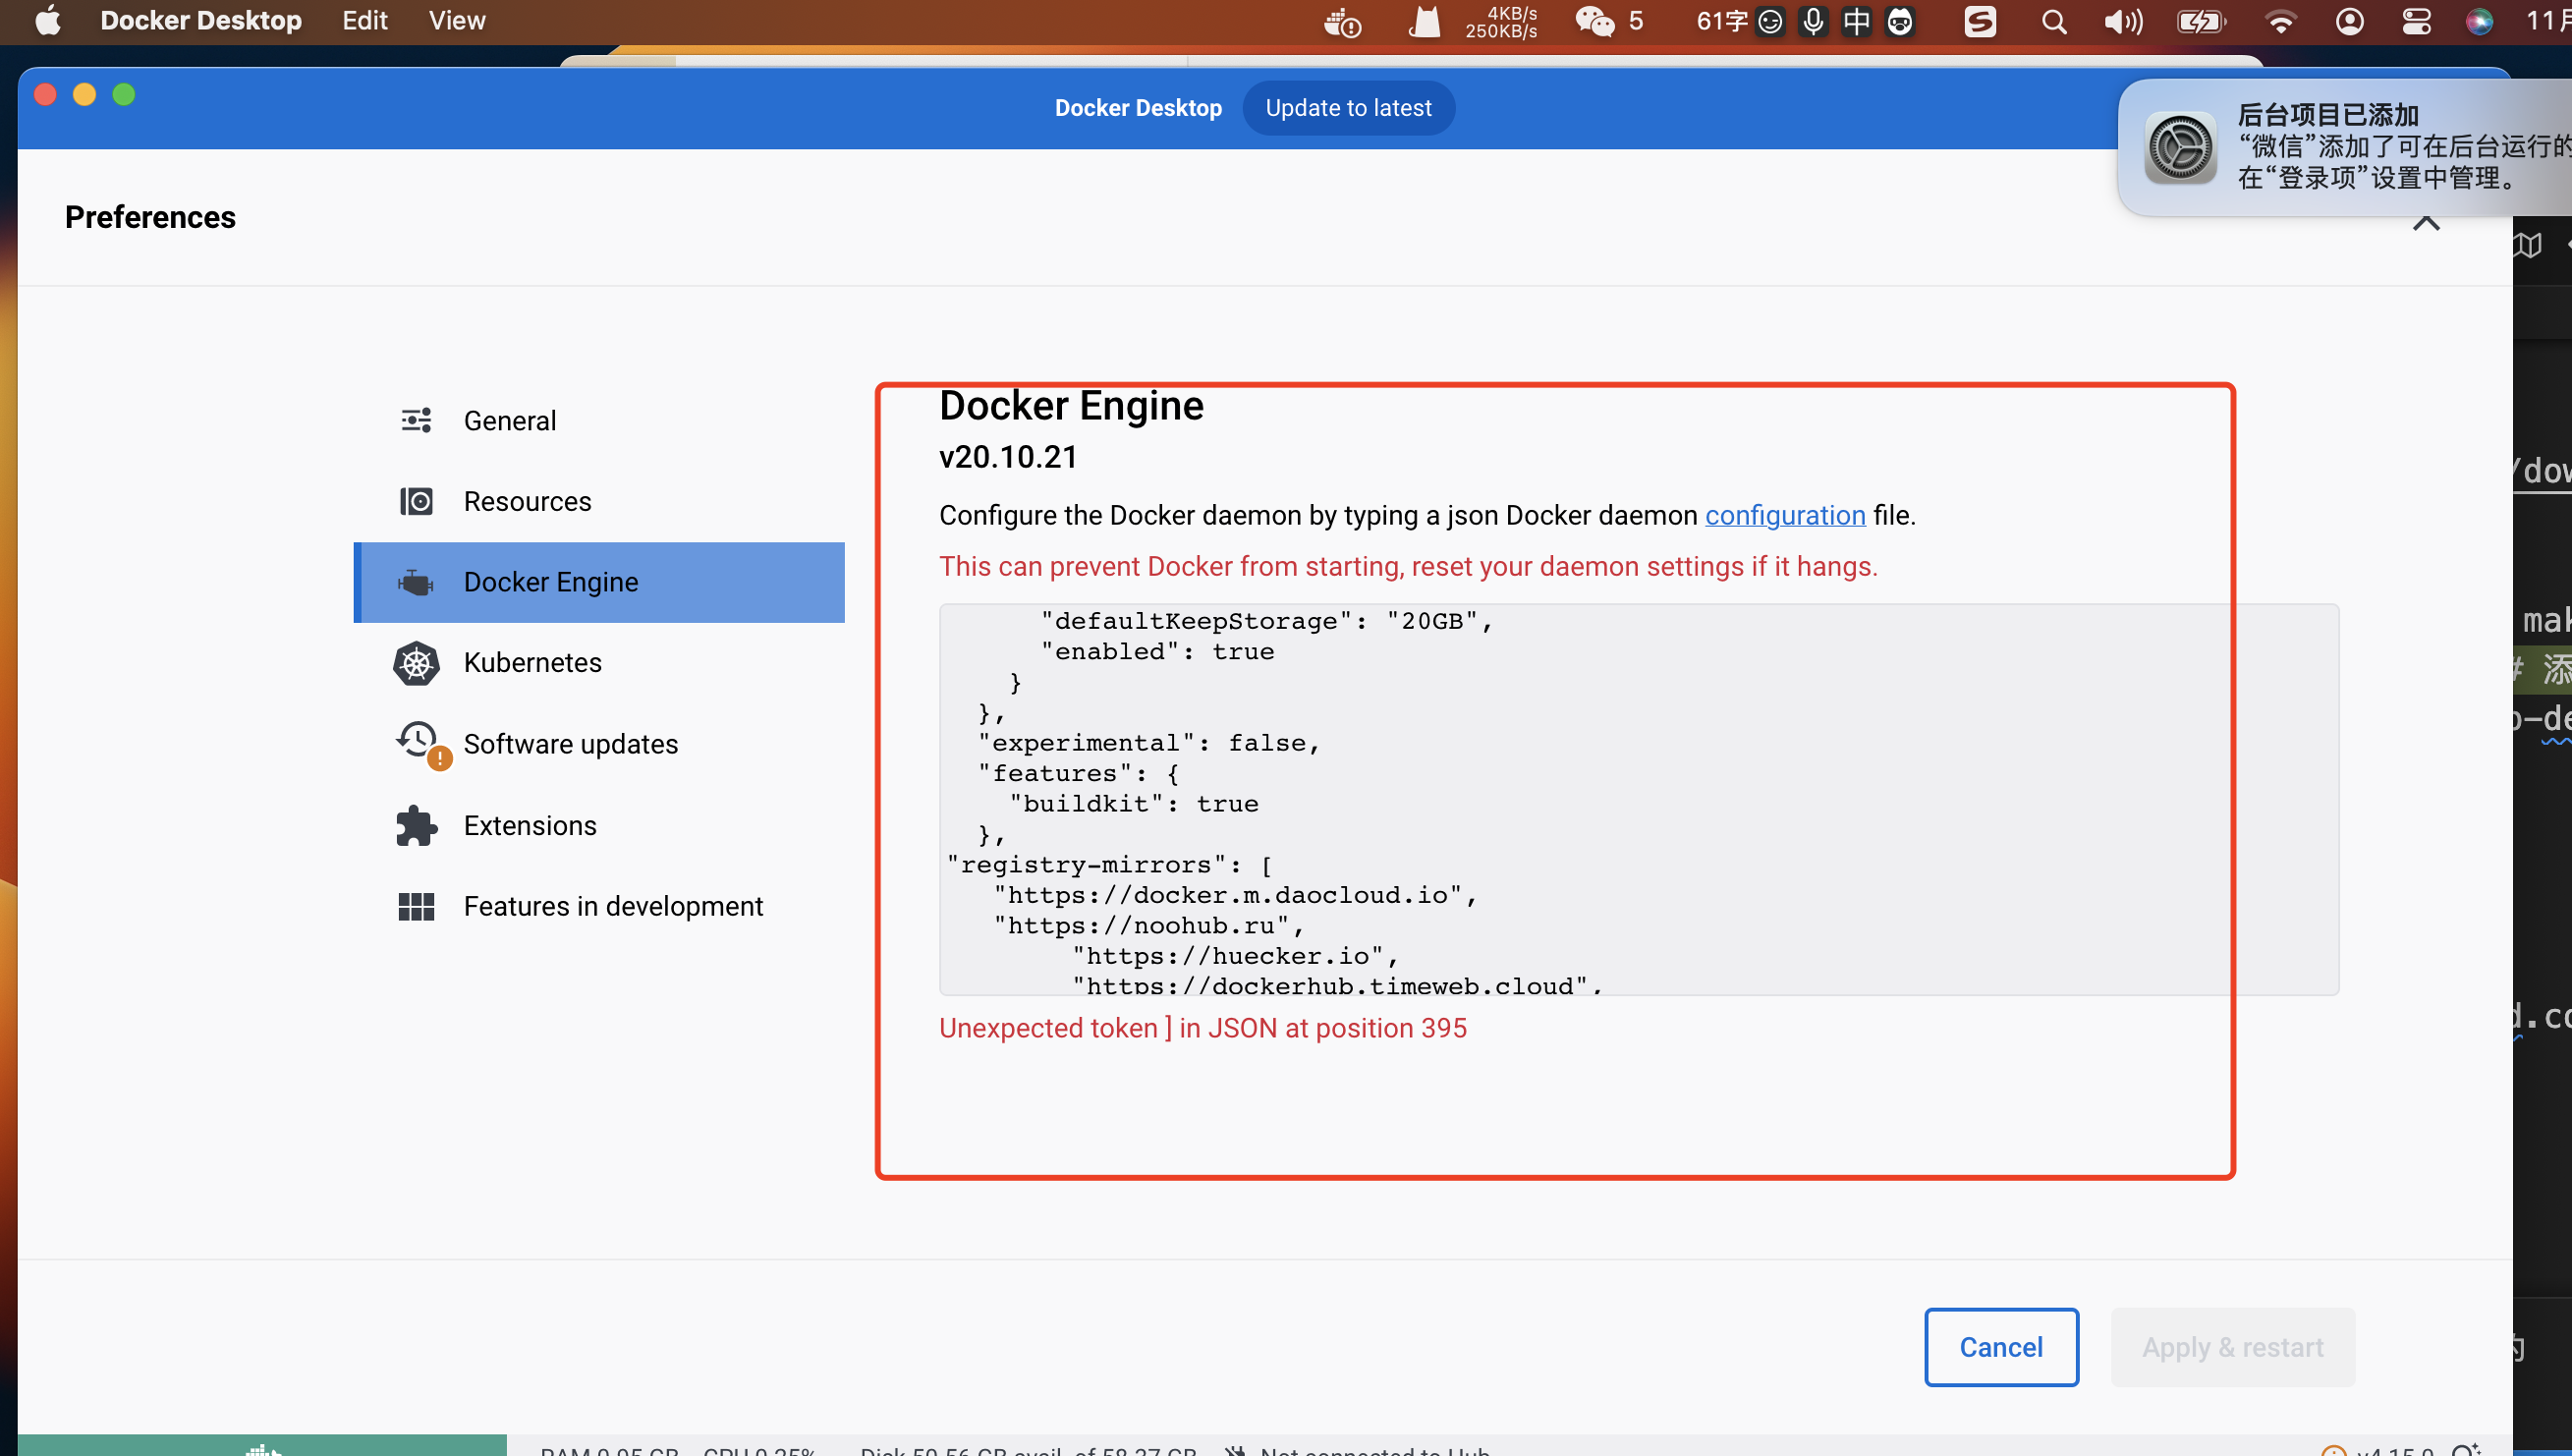Select the Kubernetes helm icon

416,663
